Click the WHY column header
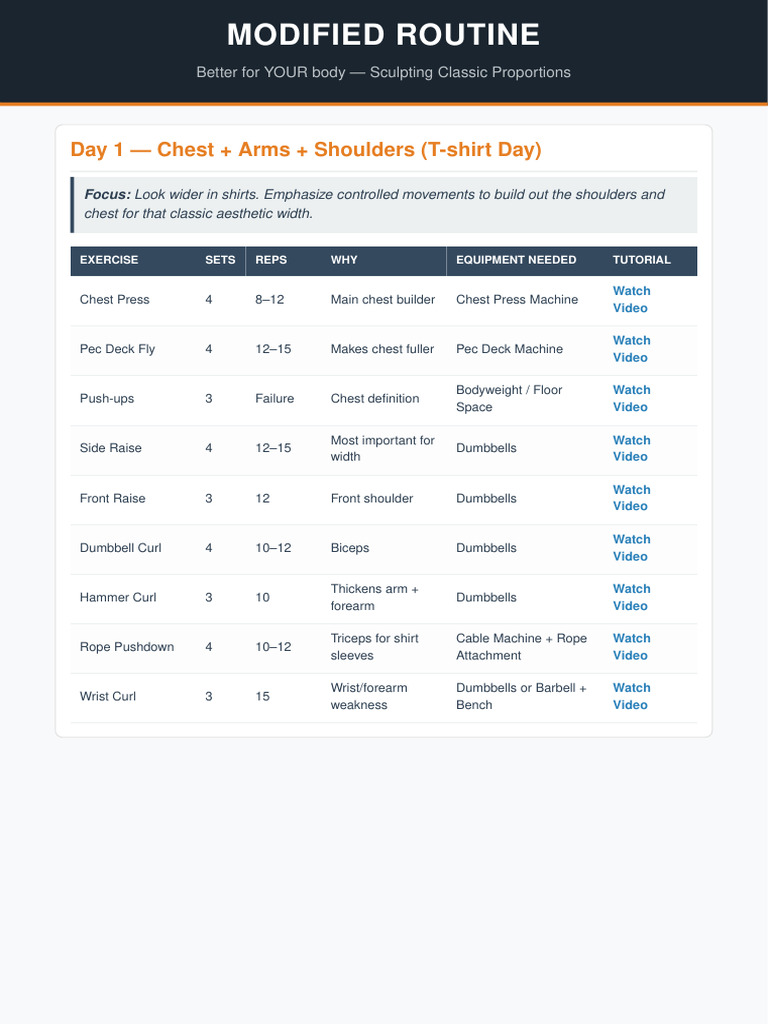 coord(344,260)
